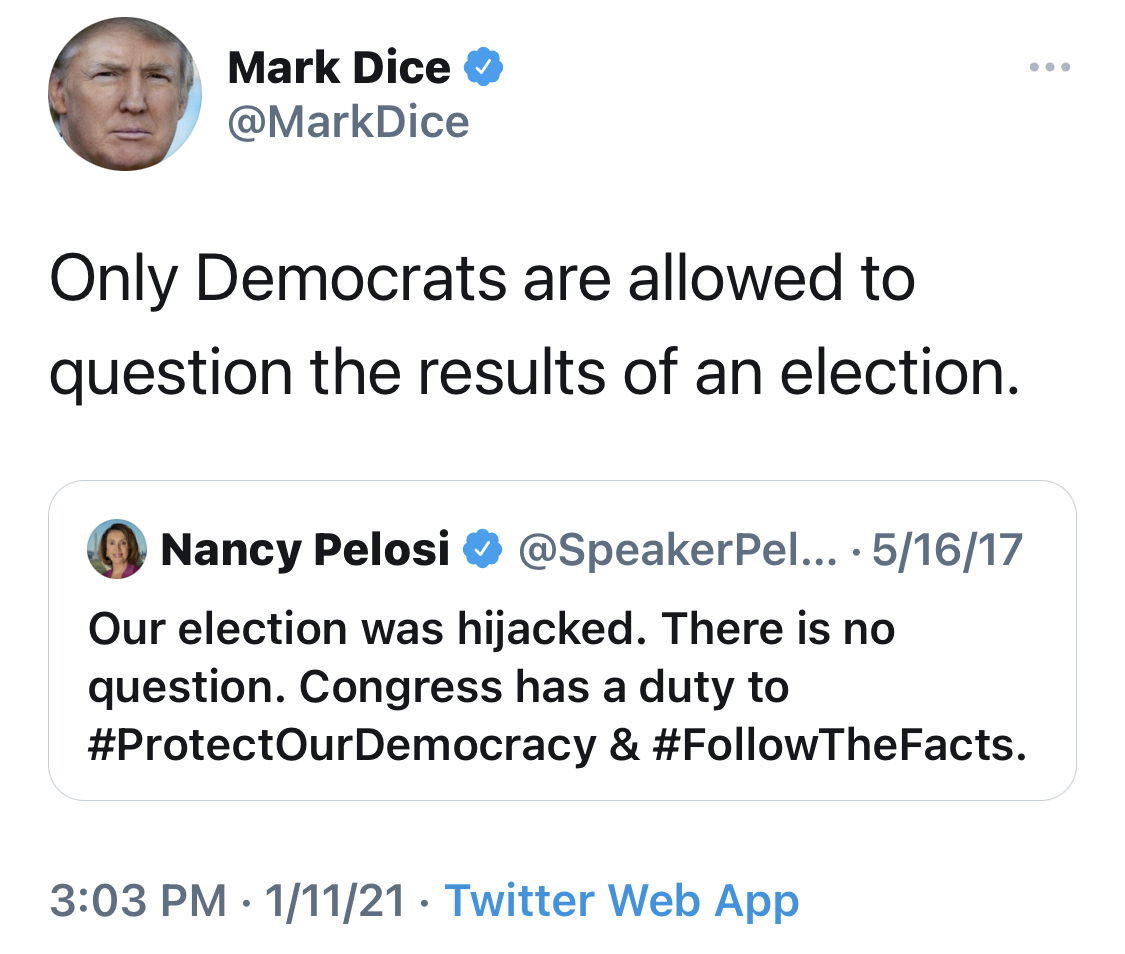
Task: Click "Our election was hijacked" quoted text
Action: [x=361, y=629]
